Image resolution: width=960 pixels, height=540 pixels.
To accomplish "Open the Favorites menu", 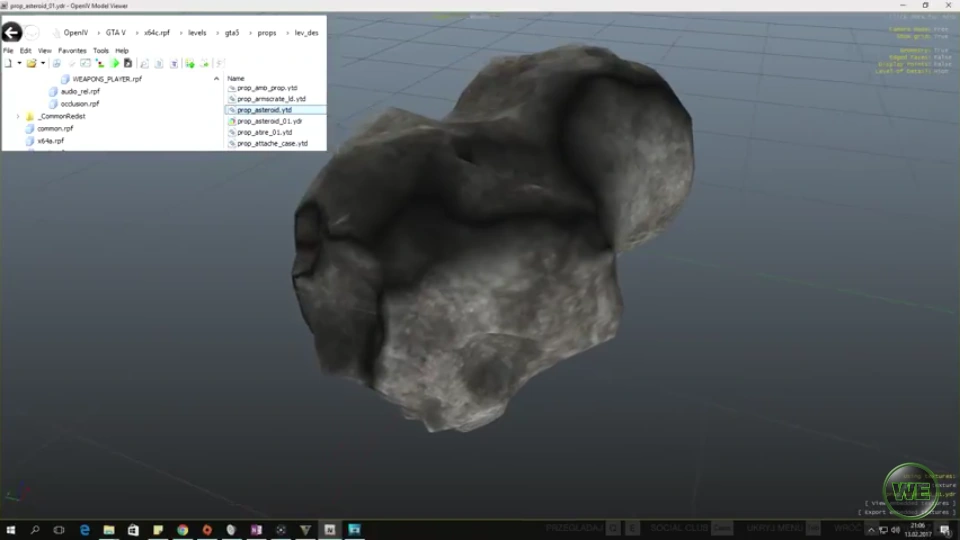I will click(x=72, y=51).
